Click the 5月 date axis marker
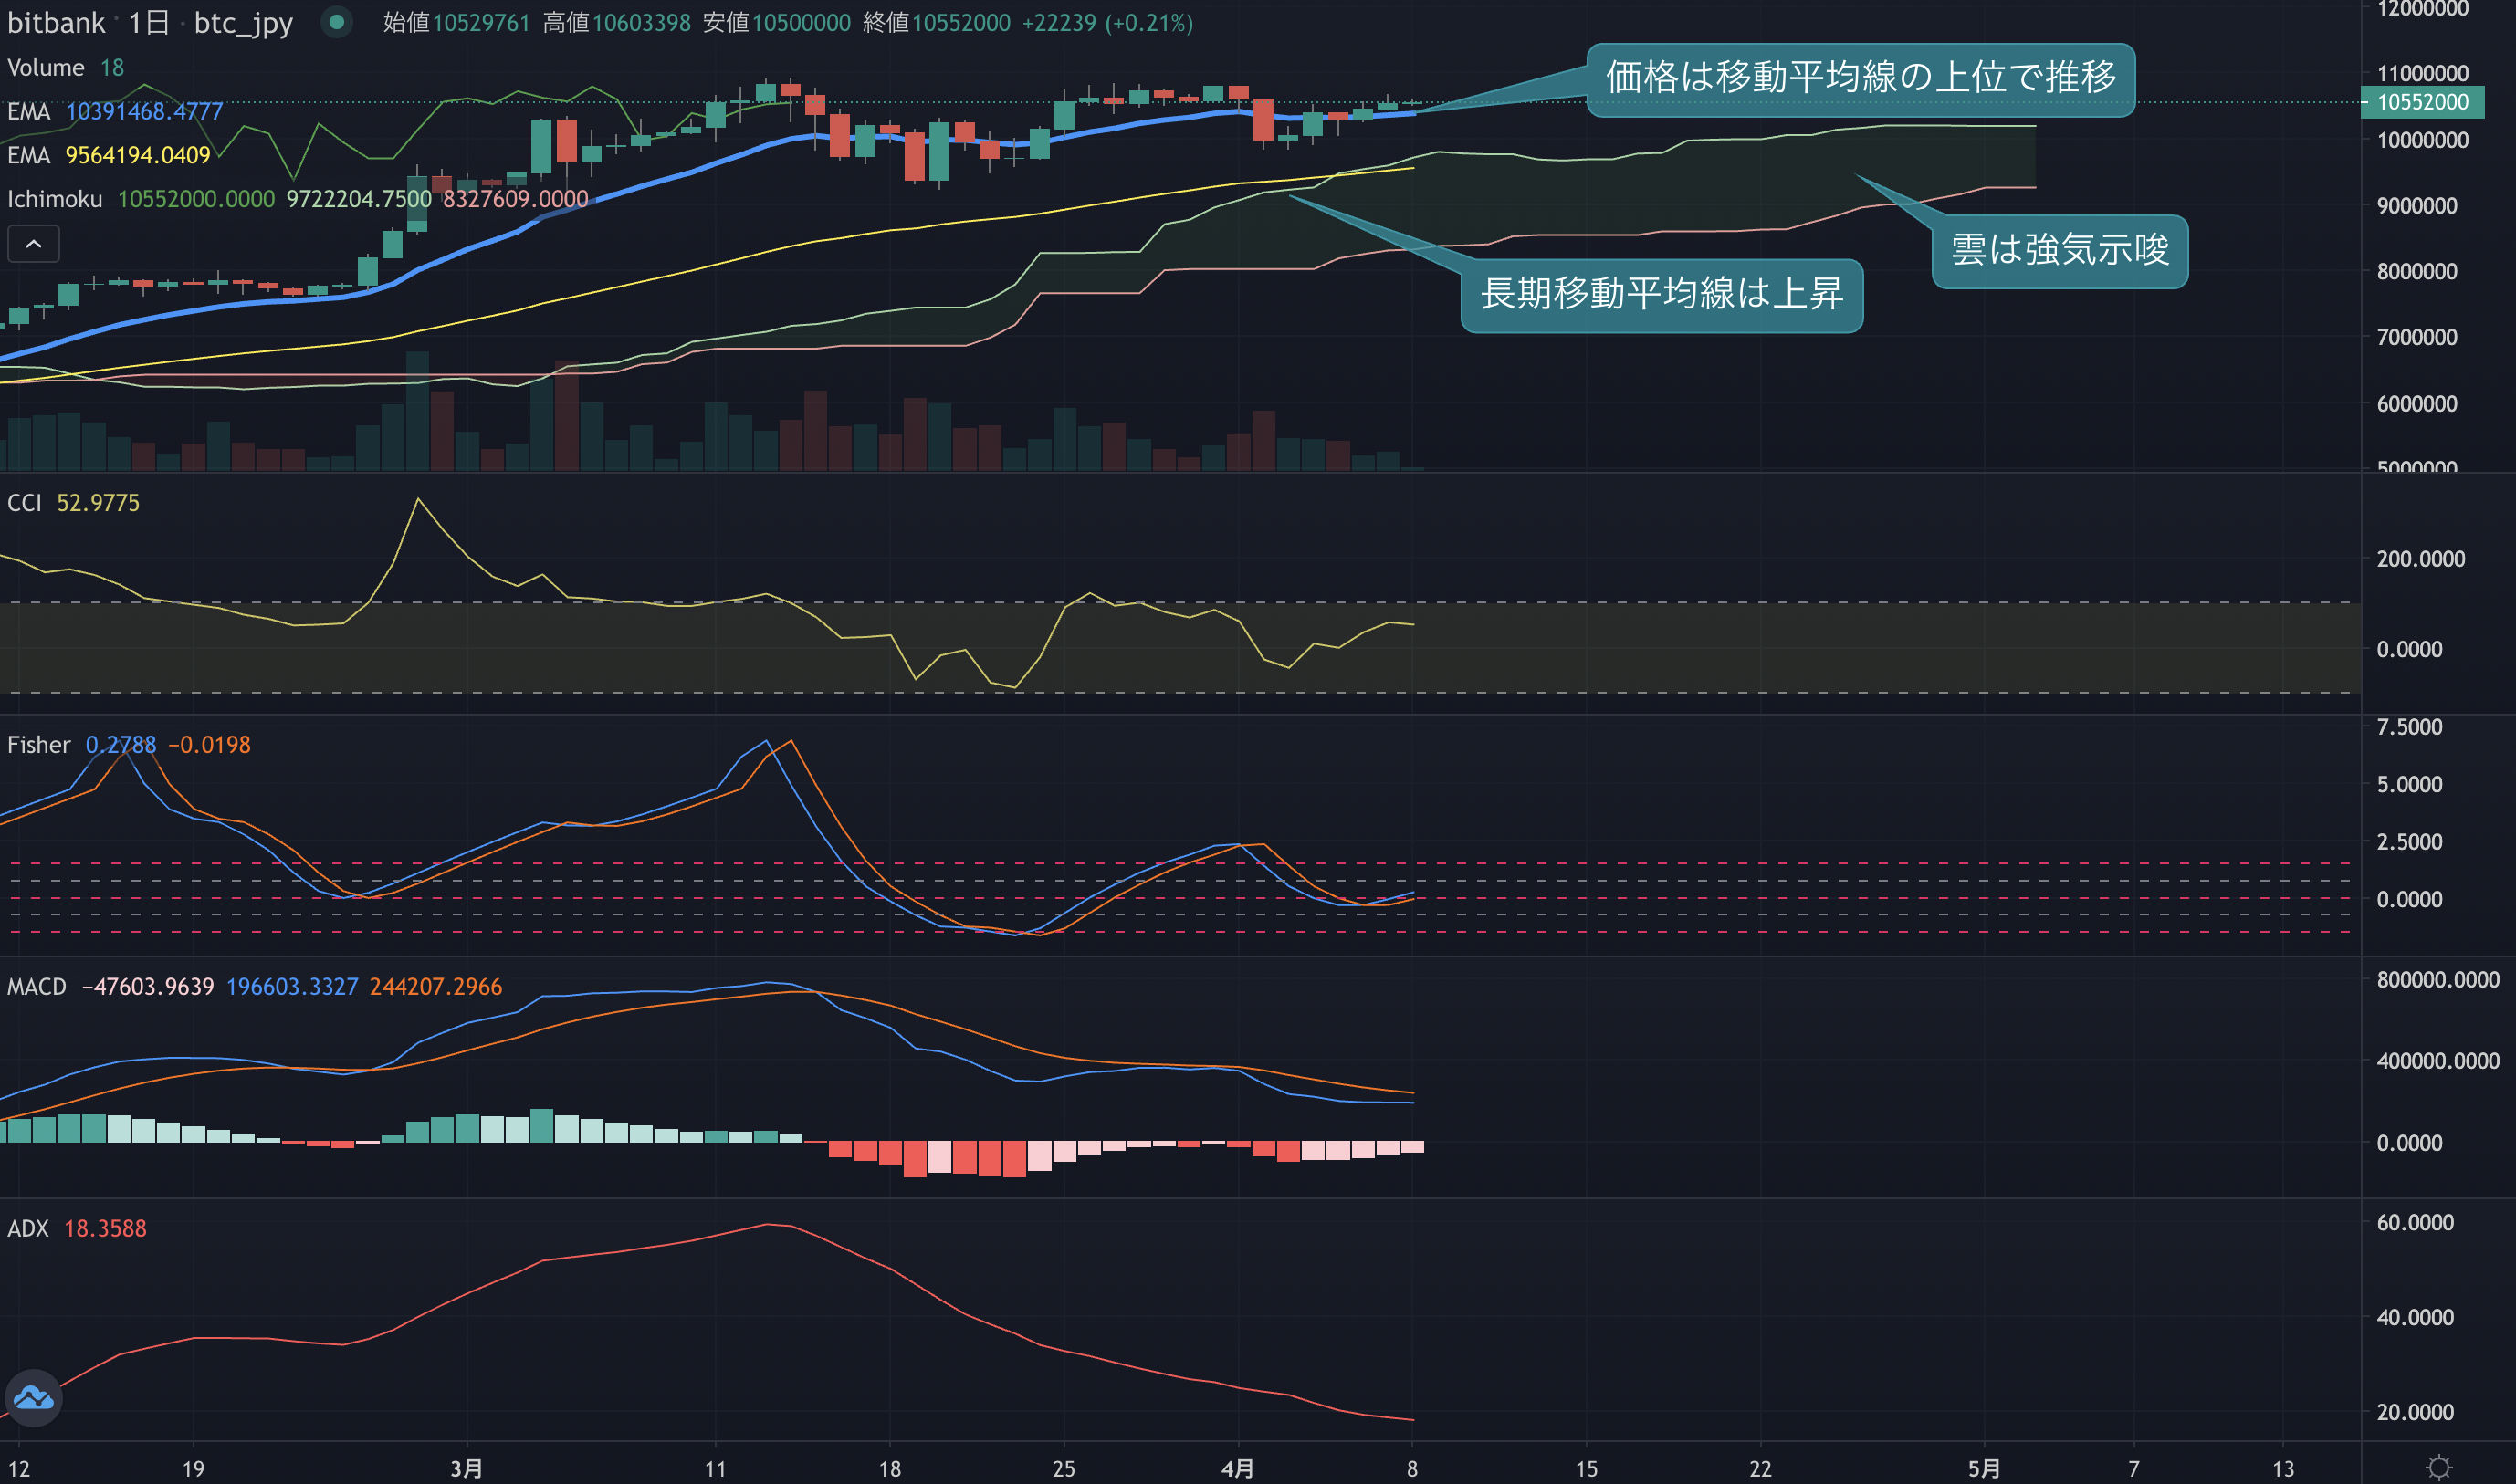2516x1484 pixels. (1984, 1468)
